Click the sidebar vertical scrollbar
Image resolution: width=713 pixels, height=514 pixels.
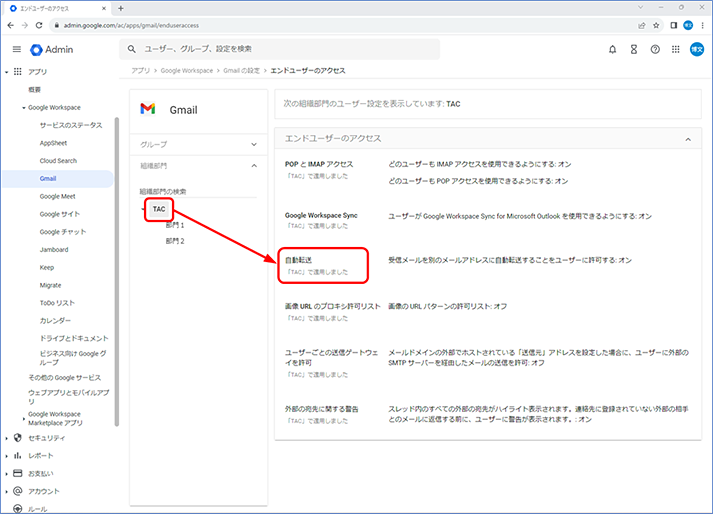116,272
